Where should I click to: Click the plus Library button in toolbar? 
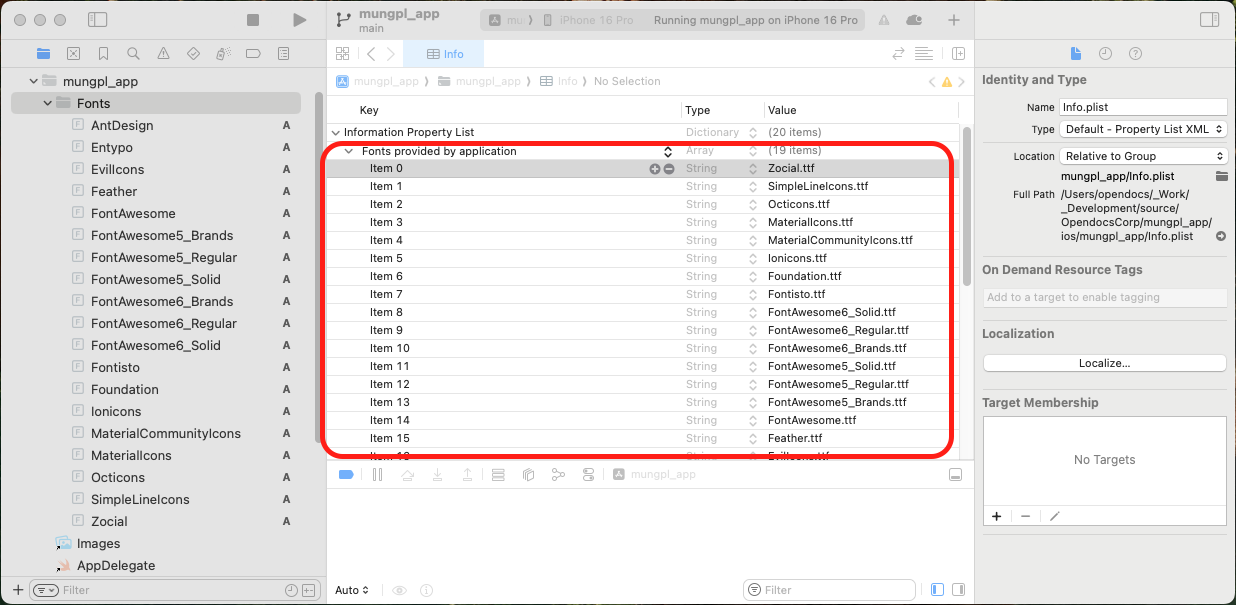coord(954,20)
